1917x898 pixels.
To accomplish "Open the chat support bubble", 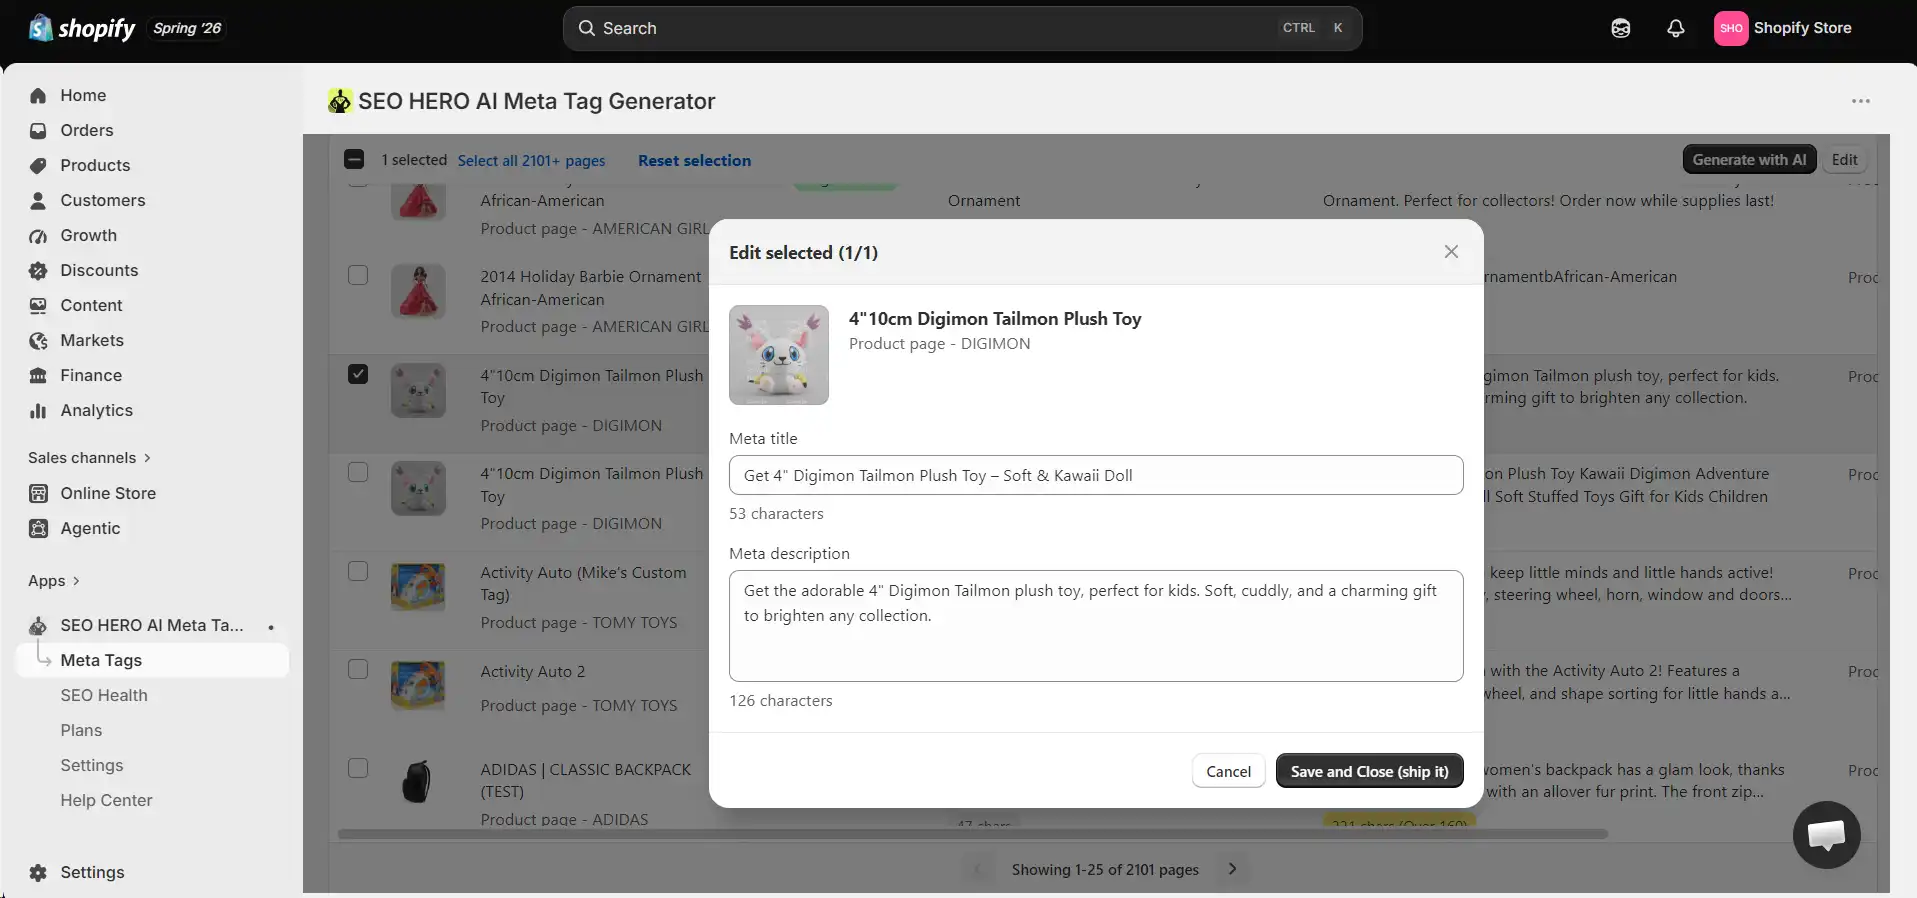I will (1826, 835).
